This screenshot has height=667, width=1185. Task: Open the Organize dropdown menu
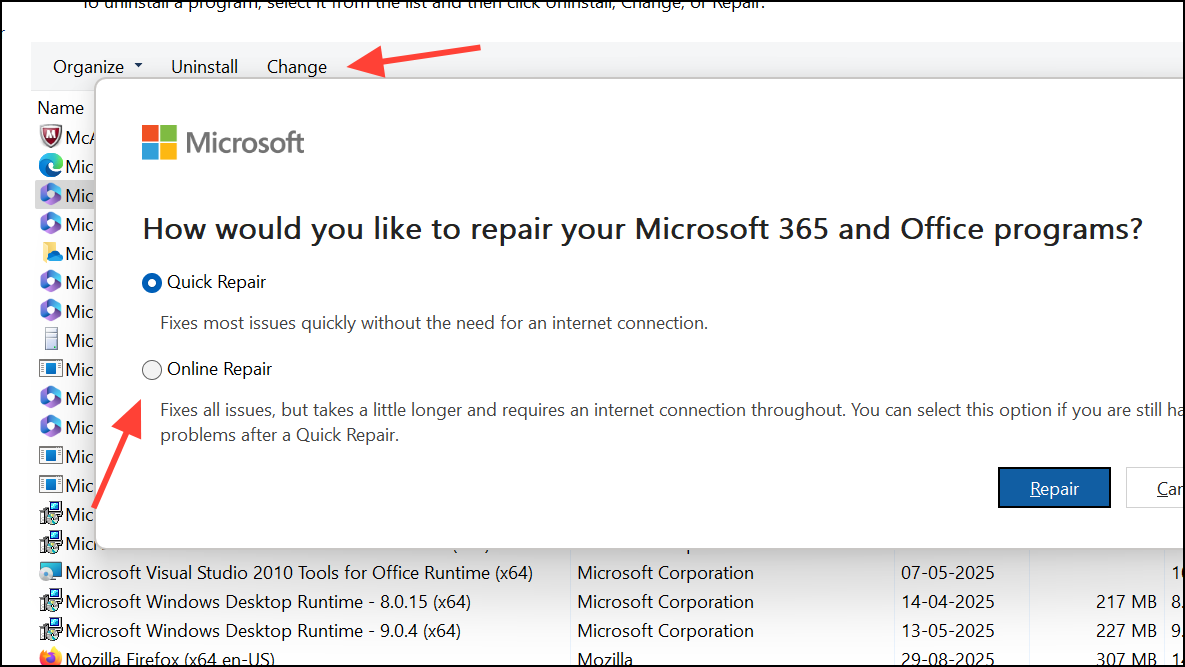97,66
